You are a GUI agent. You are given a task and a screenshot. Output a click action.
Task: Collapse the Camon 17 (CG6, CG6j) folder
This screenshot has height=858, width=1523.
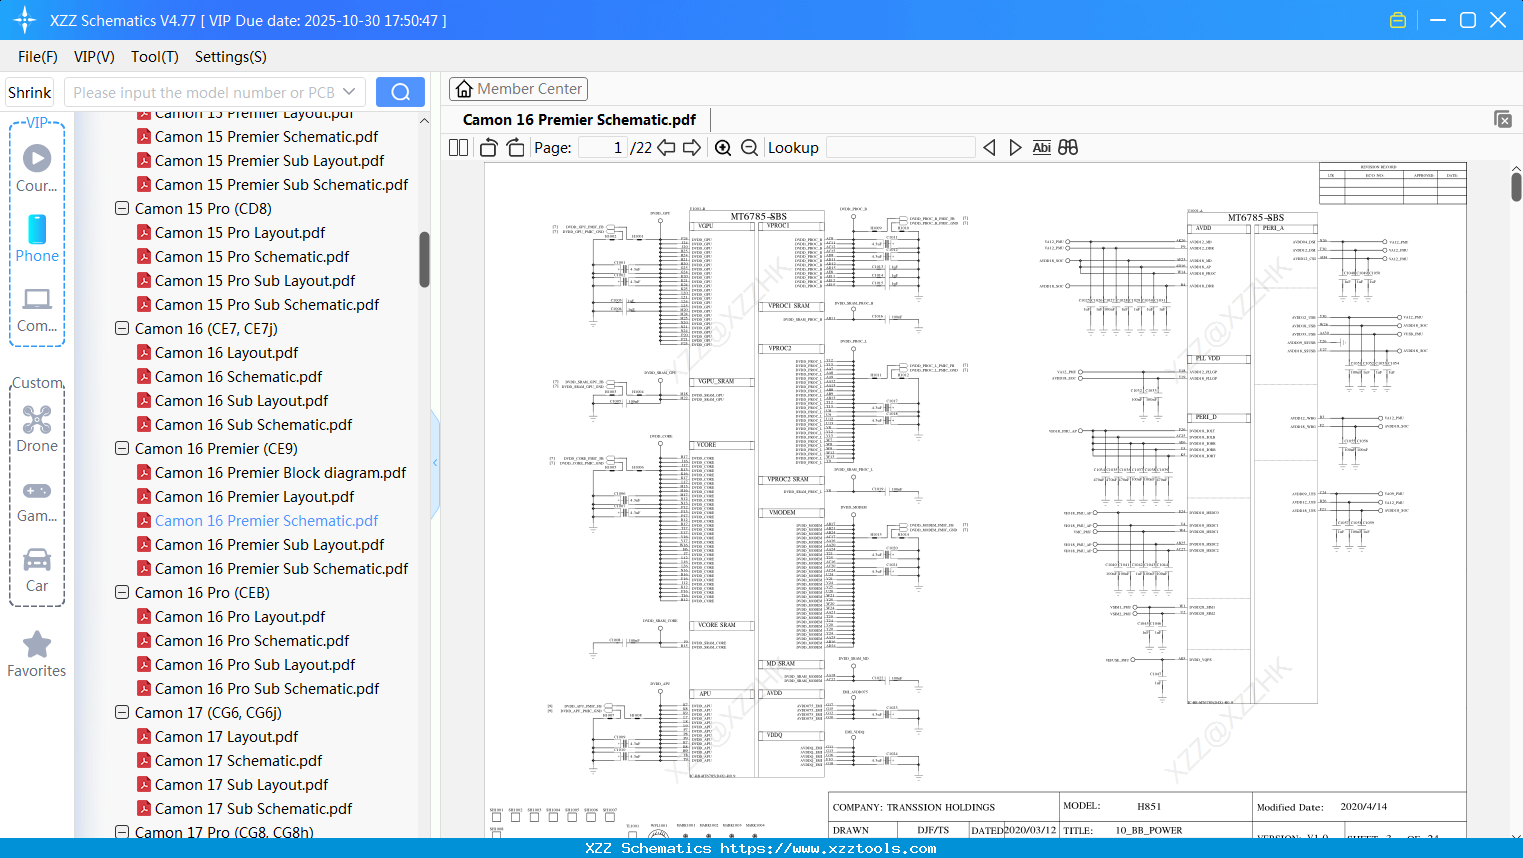click(x=122, y=712)
